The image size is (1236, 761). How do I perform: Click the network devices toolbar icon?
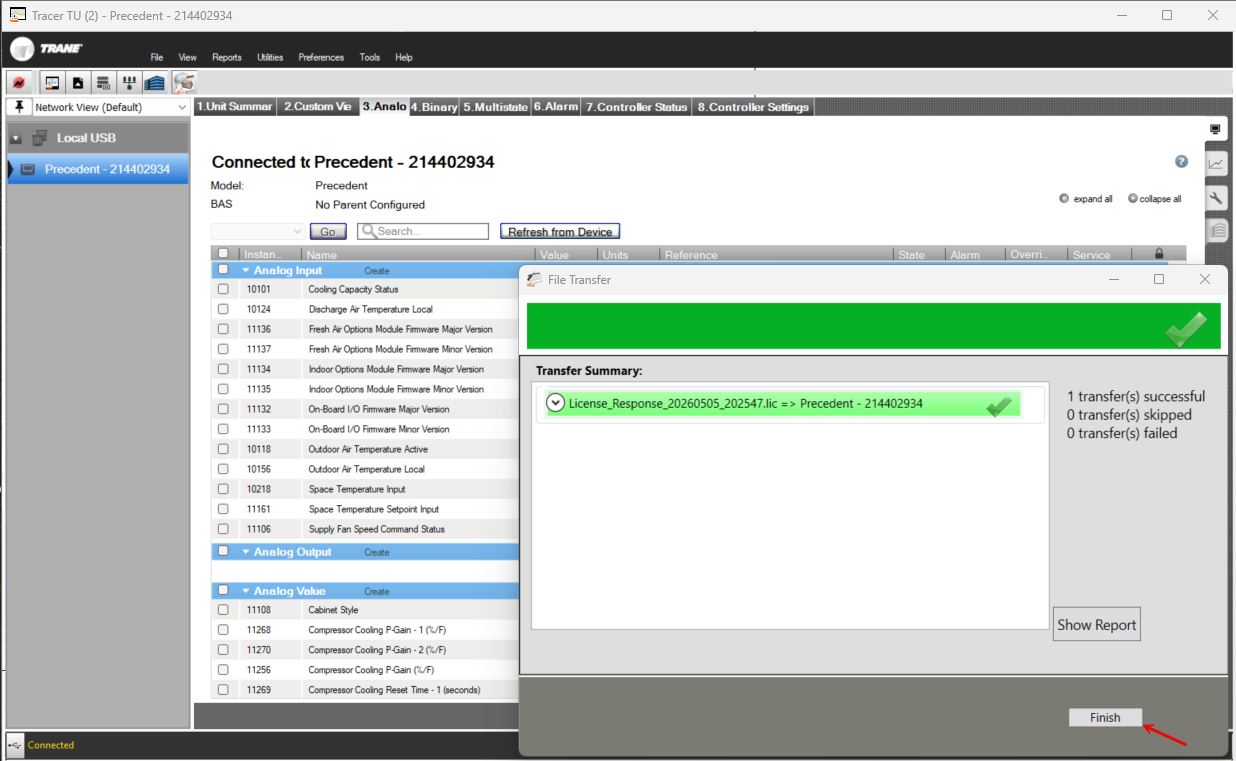tap(129, 83)
